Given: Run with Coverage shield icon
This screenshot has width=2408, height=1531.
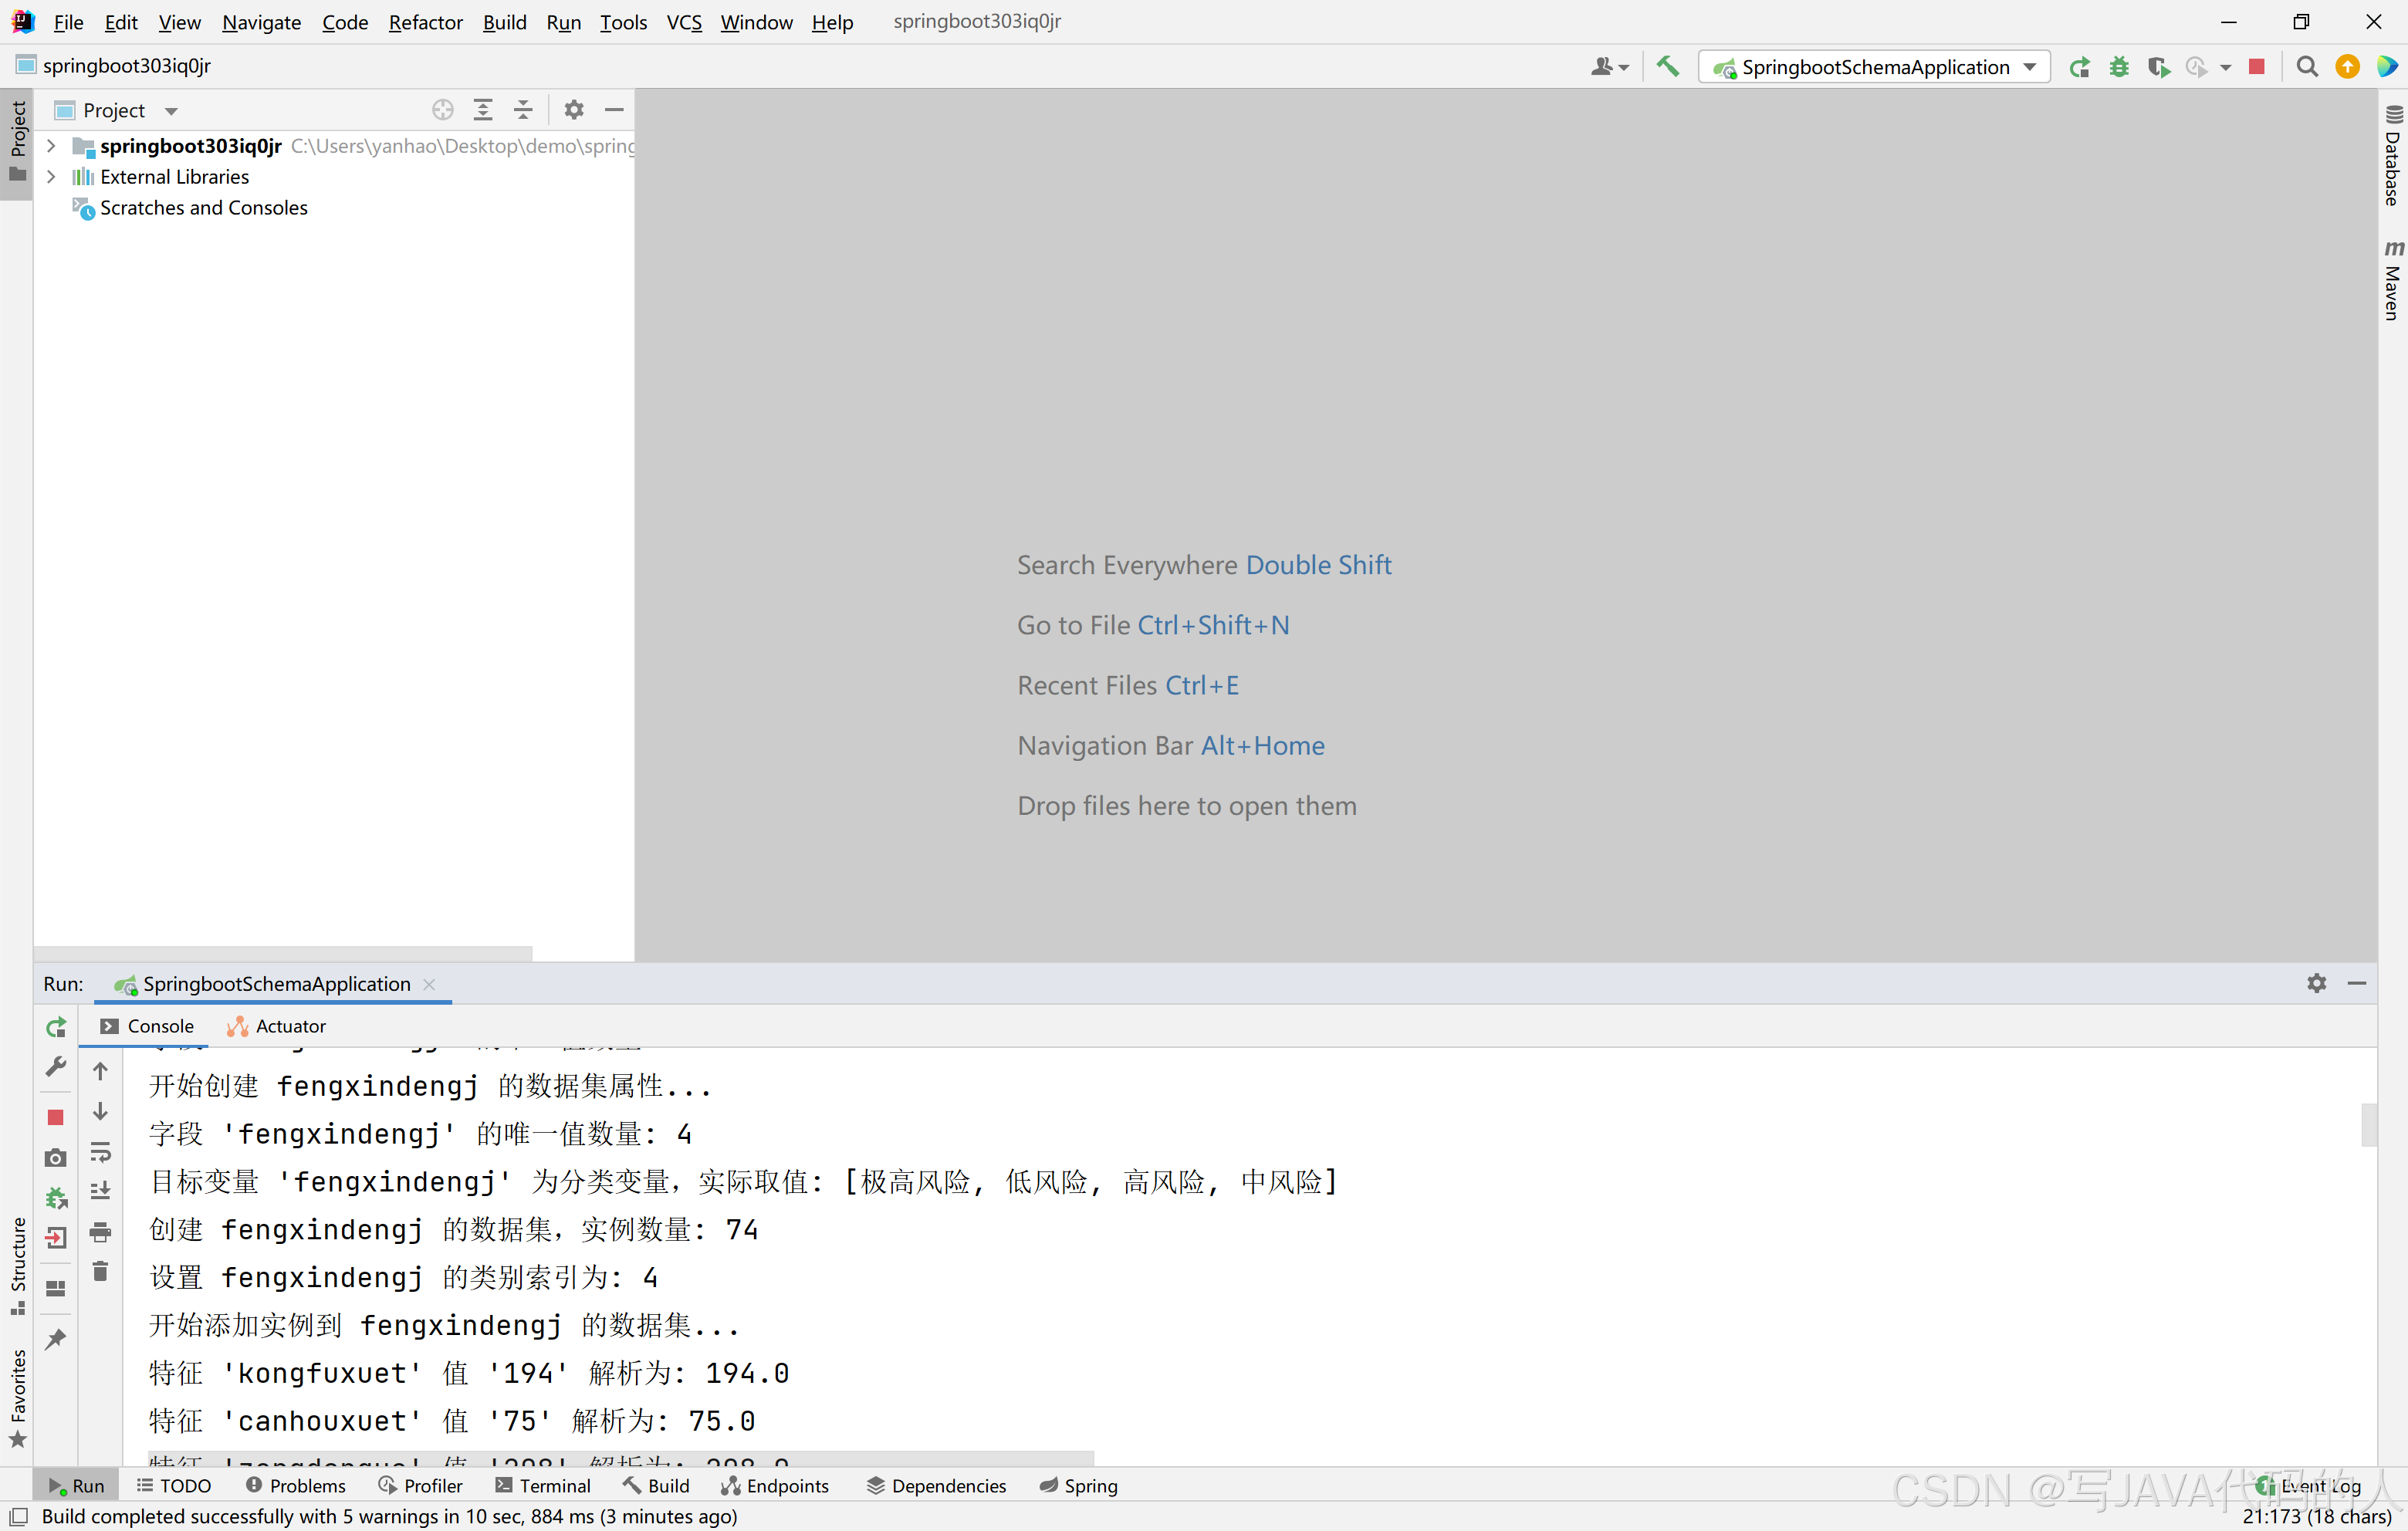Looking at the screenshot, I should pos(2158,67).
